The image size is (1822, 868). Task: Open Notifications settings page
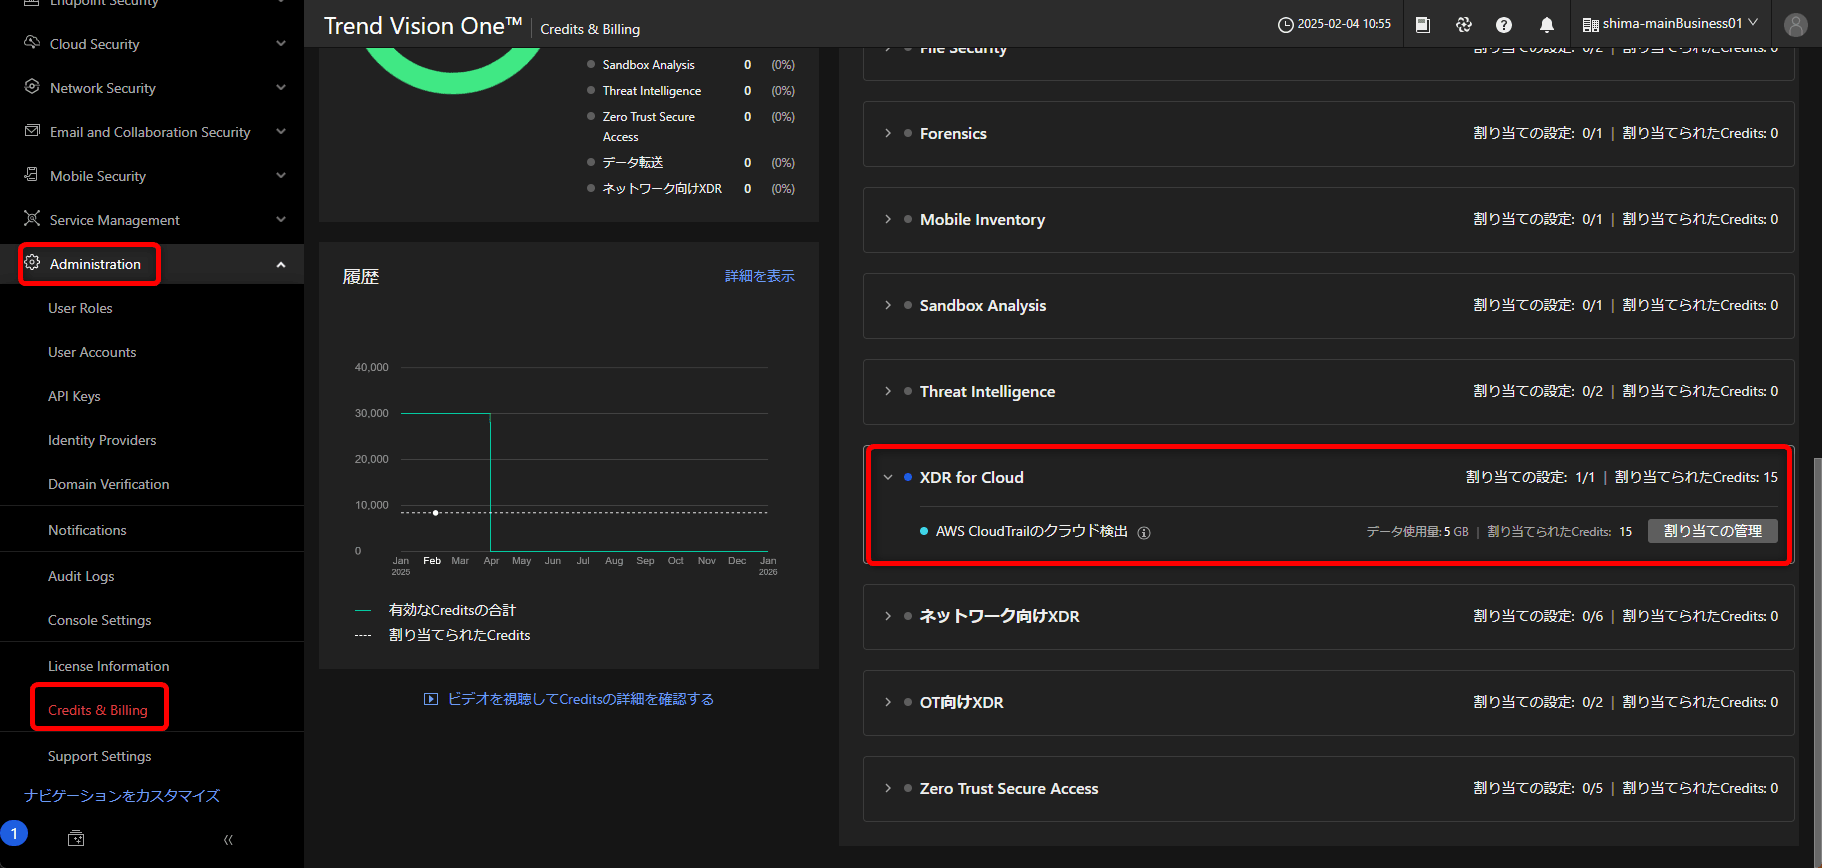tap(87, 530)
